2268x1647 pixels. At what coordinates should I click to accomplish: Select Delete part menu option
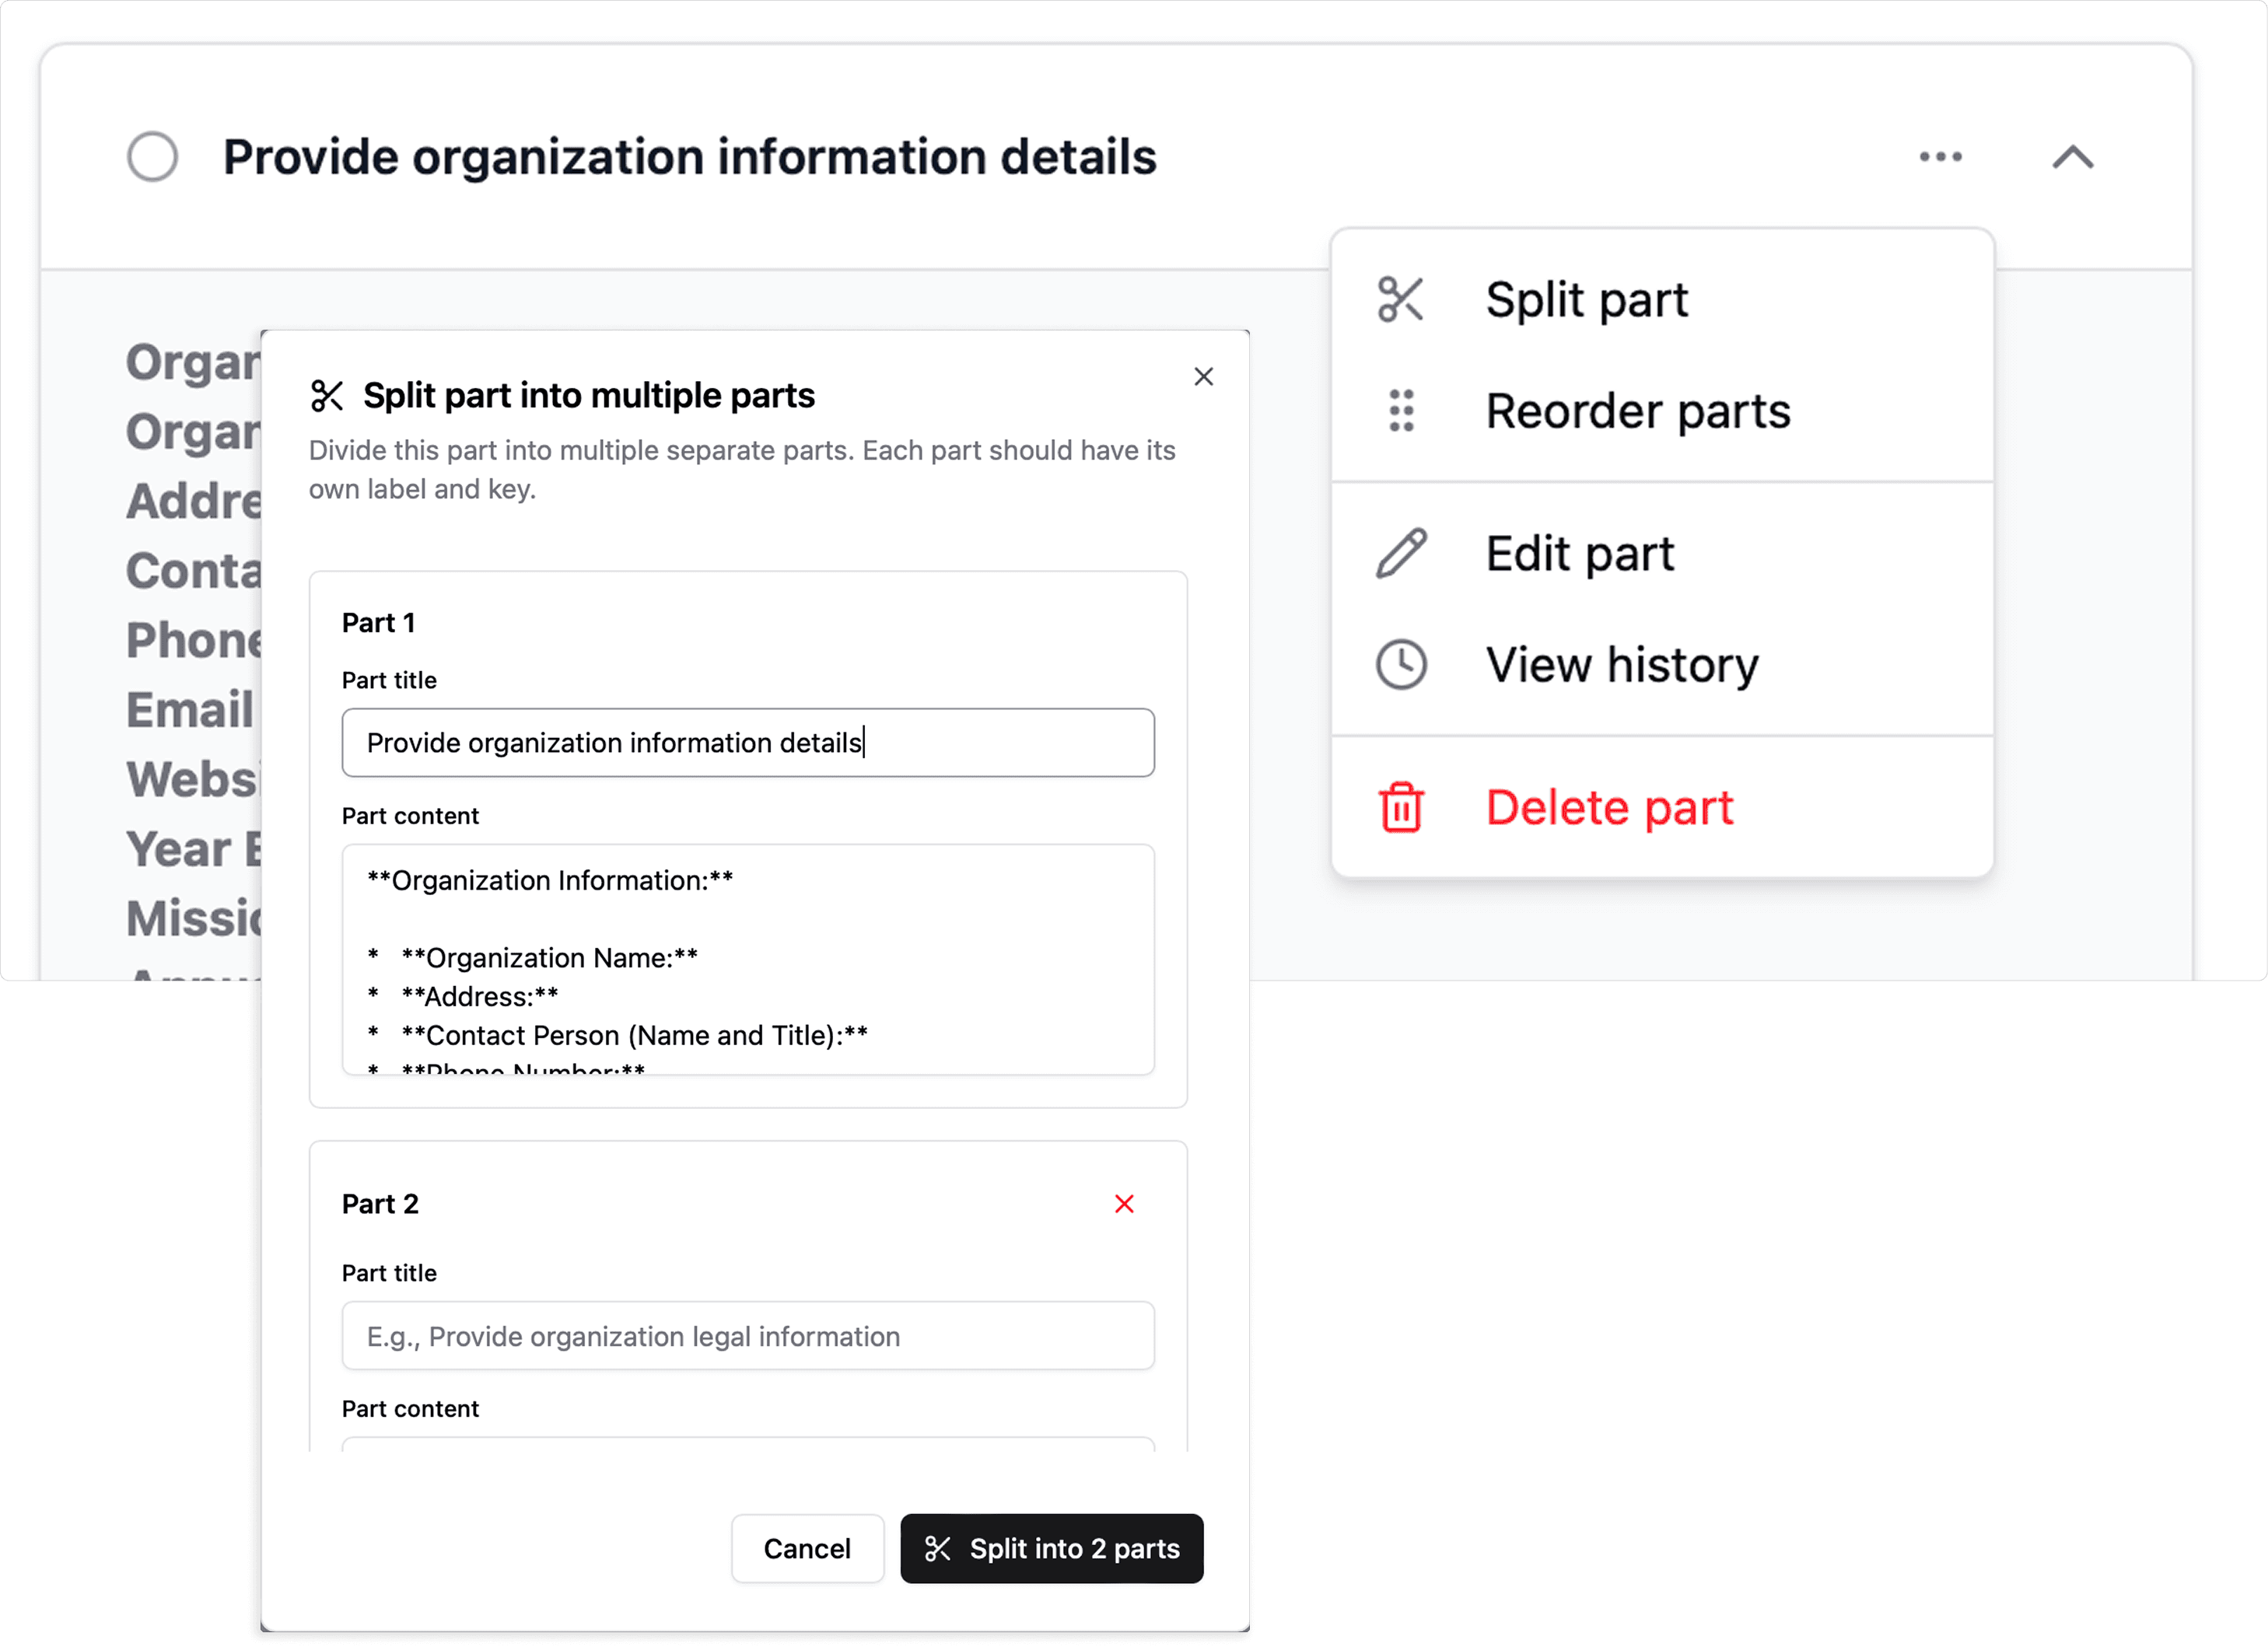point(1608,808)
